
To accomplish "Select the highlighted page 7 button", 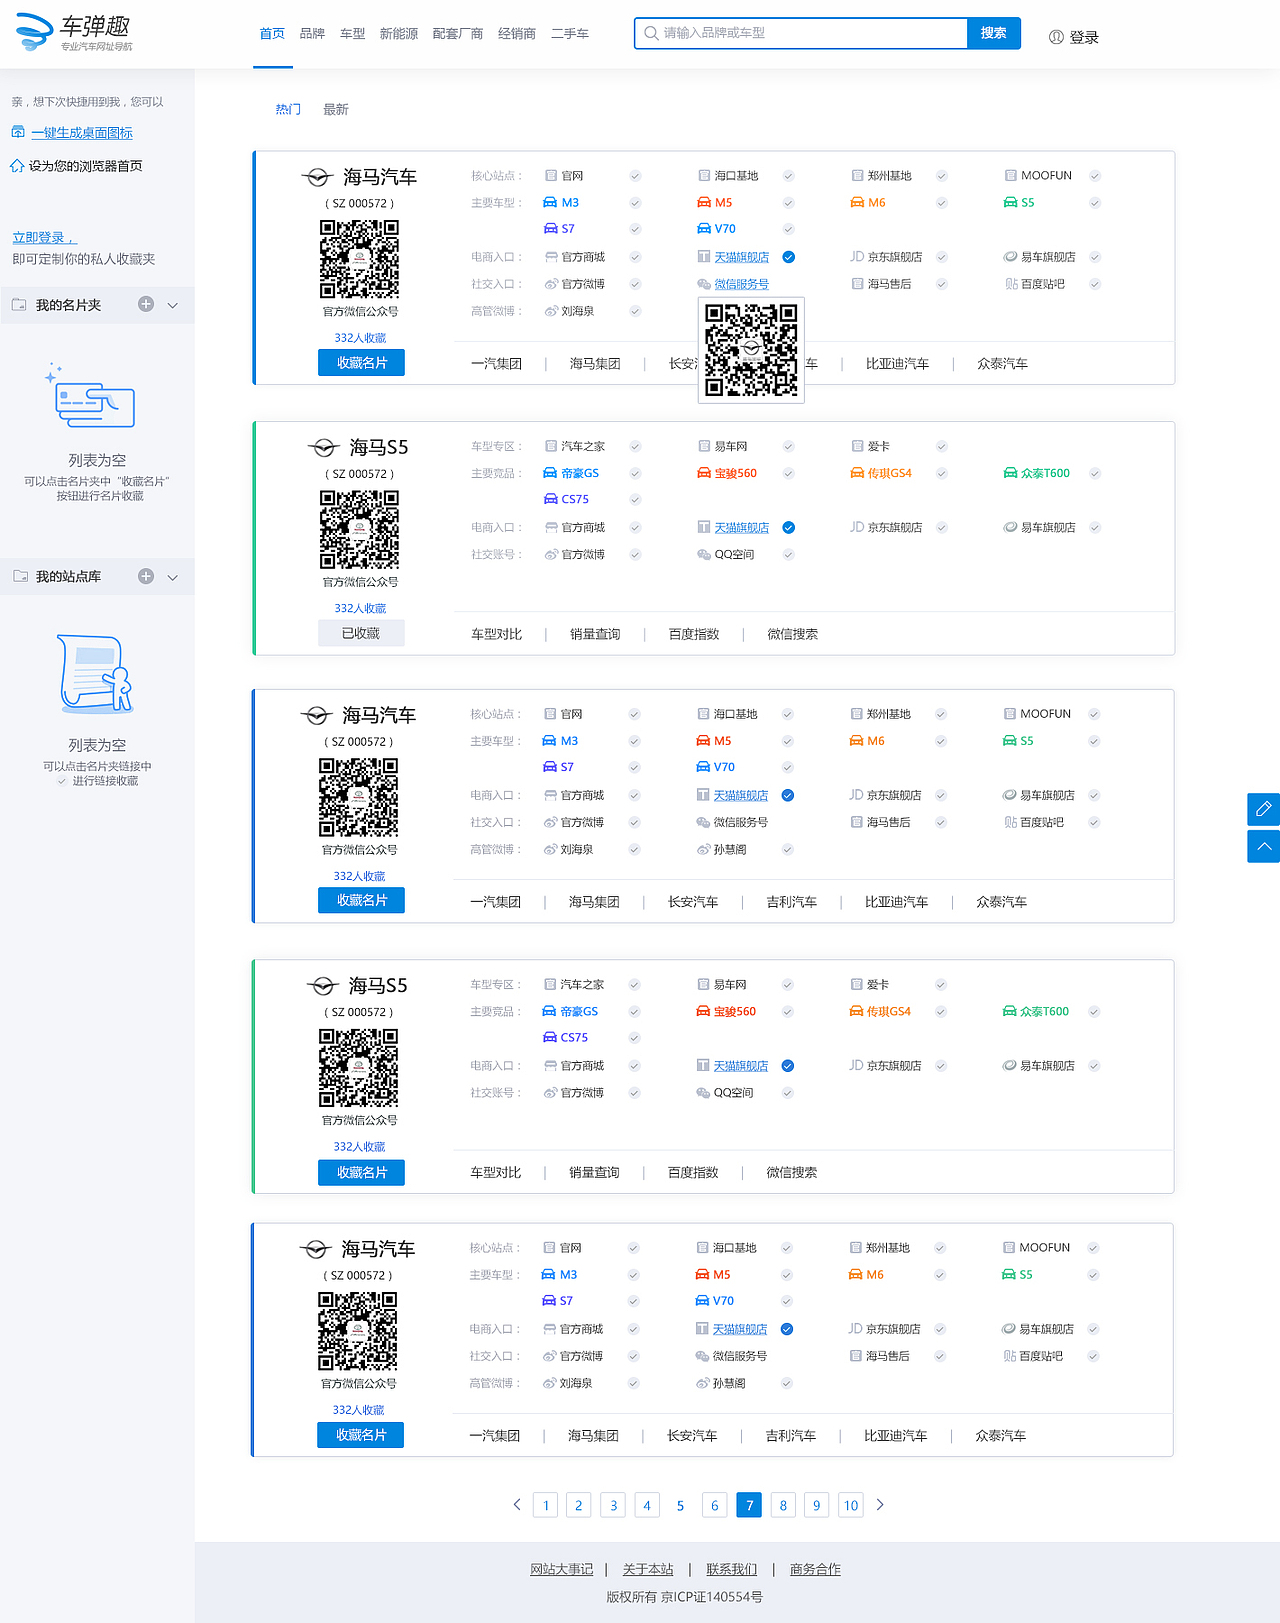I will (x=749, y=1505).
